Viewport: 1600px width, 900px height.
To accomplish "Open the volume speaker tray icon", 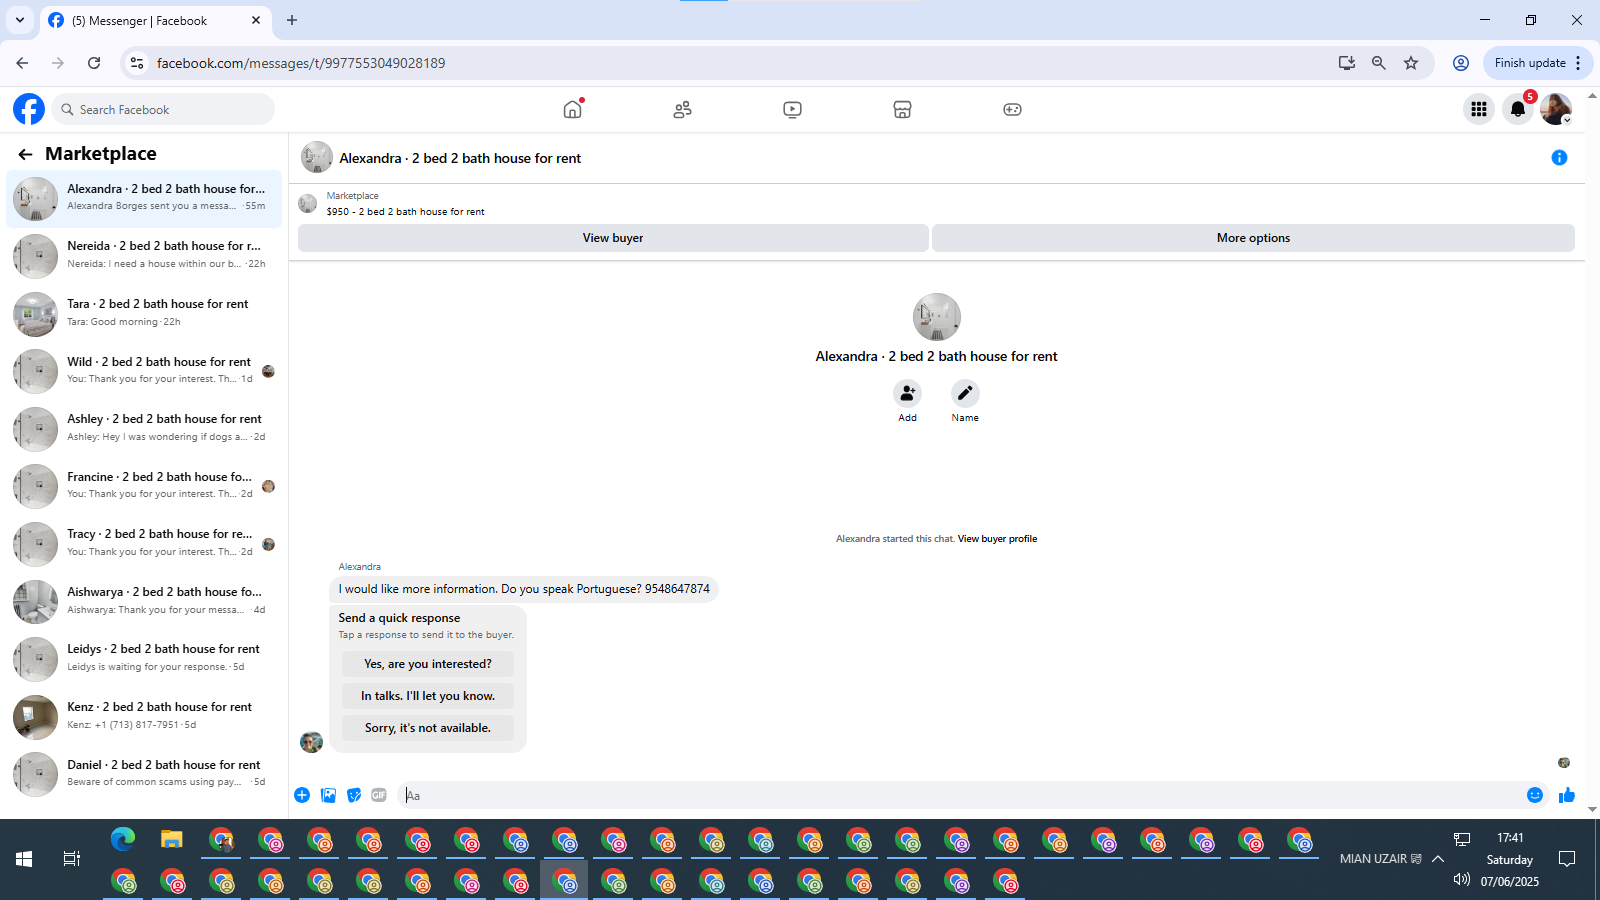I will coord(1461,880).
